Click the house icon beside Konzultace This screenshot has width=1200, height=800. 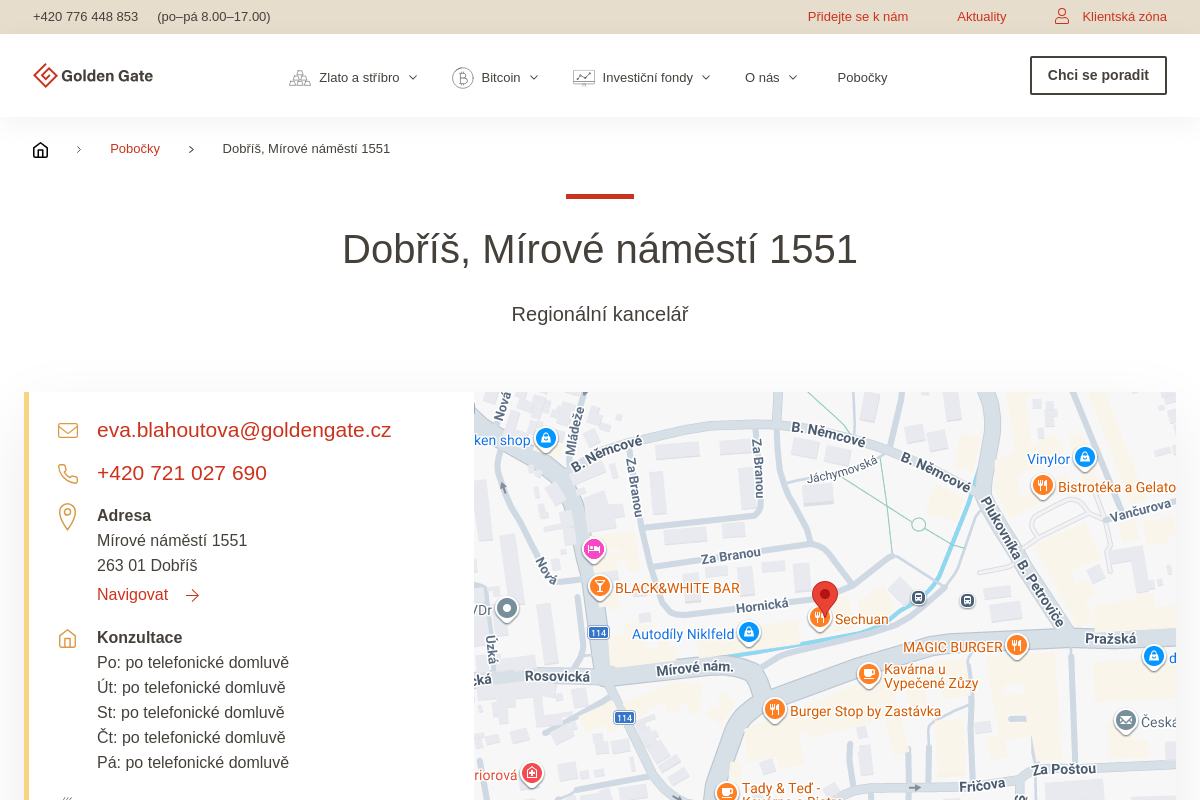click(67, 638)
